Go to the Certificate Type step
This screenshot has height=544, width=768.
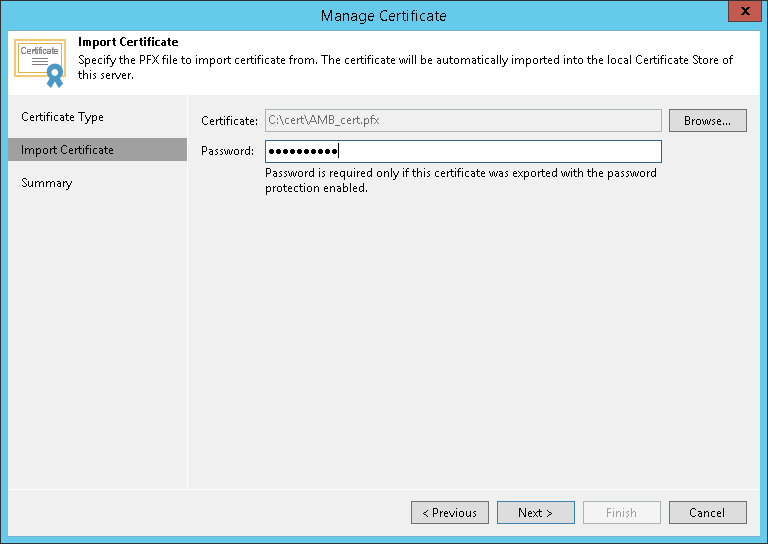62,117
